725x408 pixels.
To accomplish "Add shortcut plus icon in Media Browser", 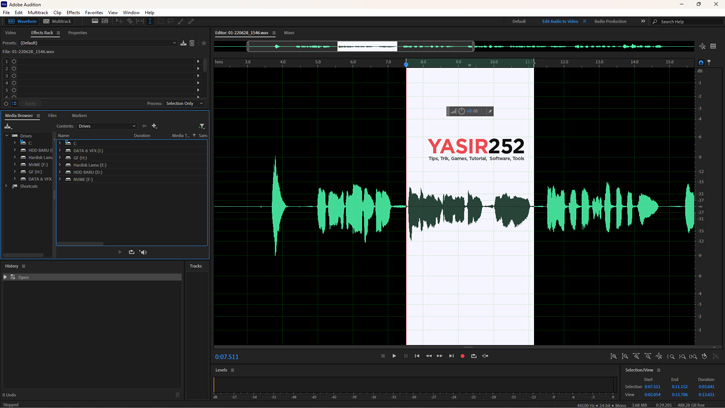I will point(154,126).
